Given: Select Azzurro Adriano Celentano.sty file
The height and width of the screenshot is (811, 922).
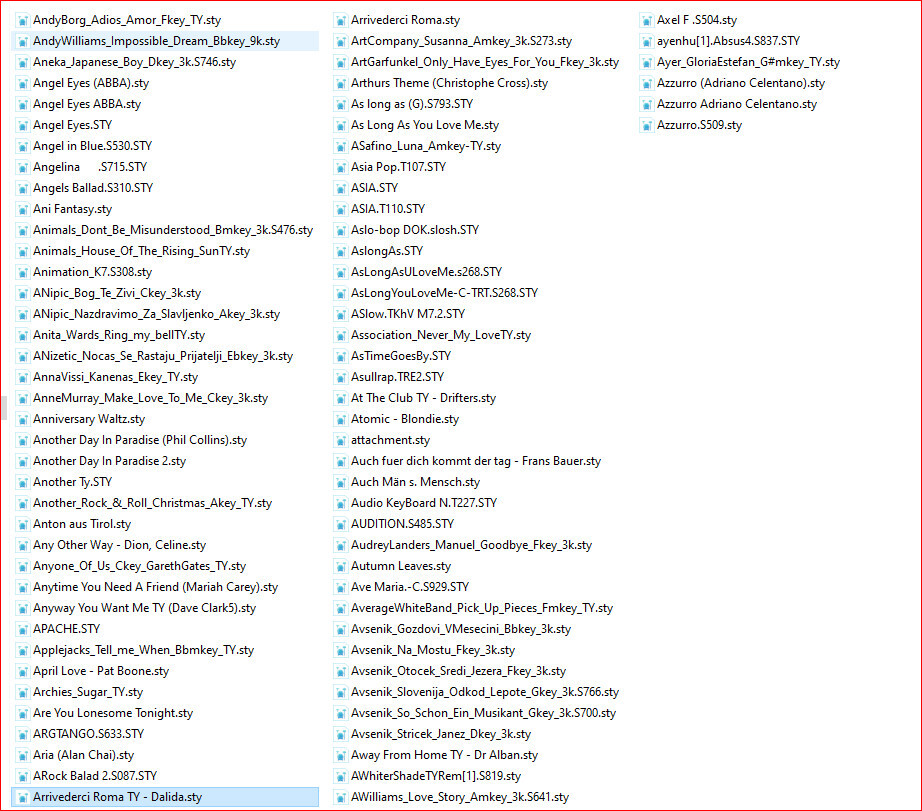Looking at the screenshot, I should point(737,104).
